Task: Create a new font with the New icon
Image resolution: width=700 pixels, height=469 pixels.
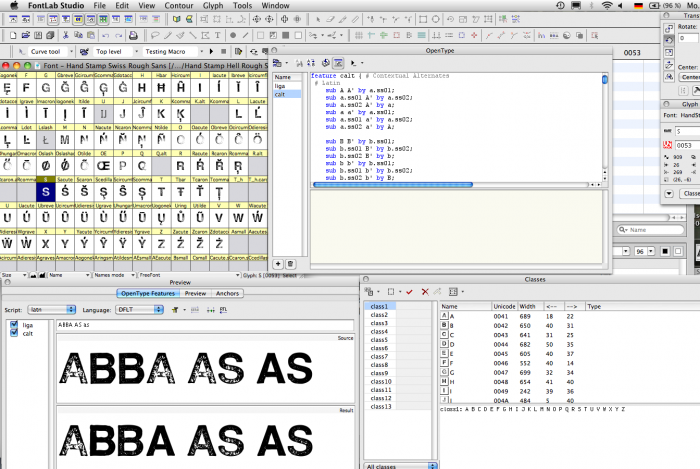Action: [13, 35]
